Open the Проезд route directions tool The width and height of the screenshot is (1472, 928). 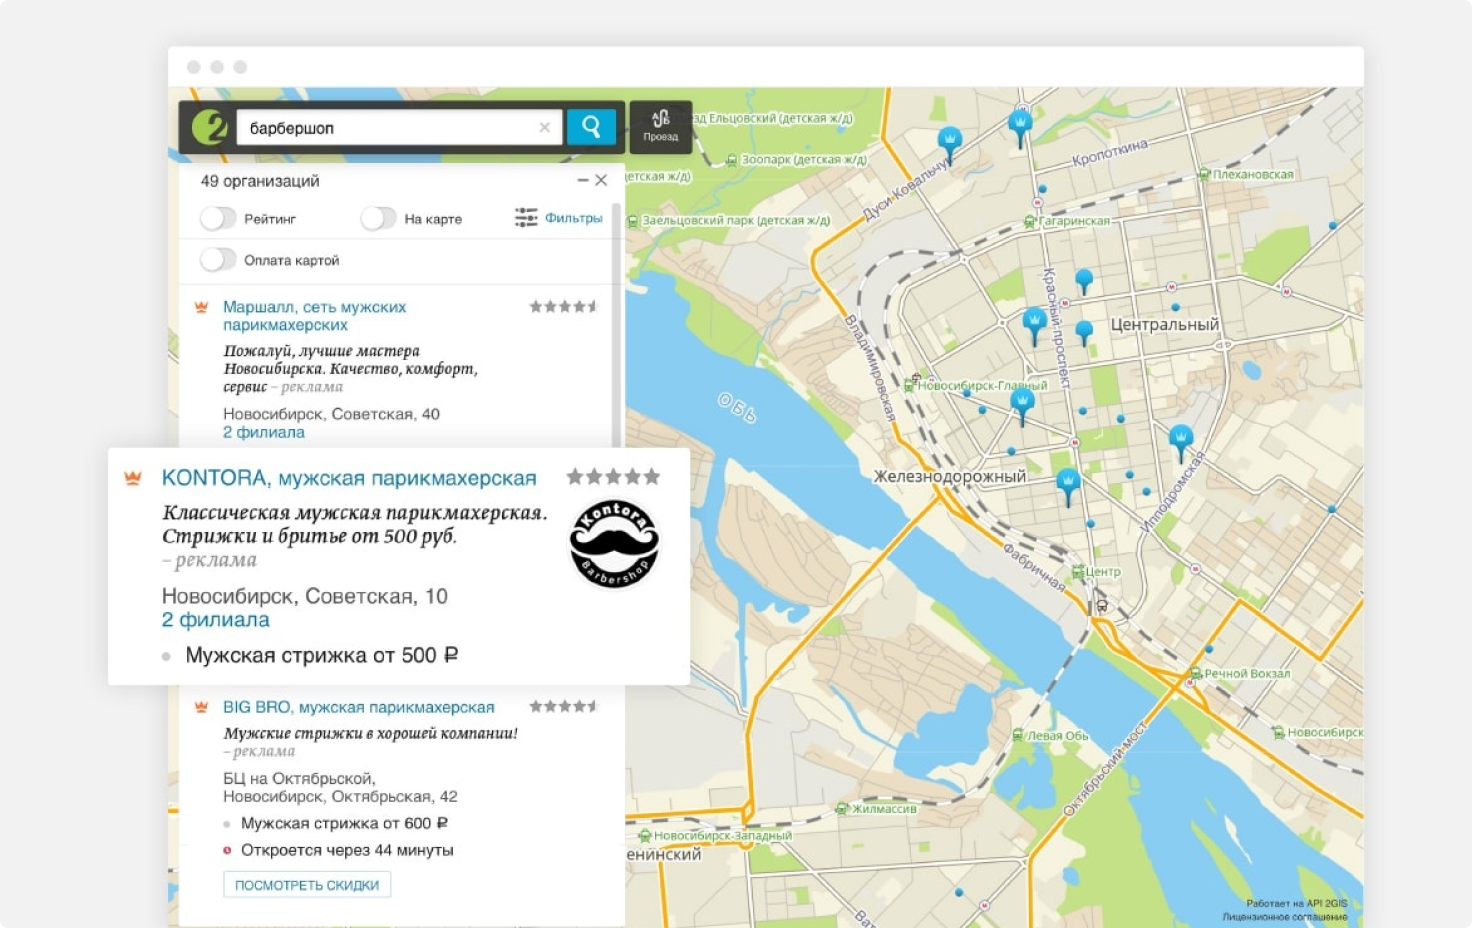coord(661,126)
